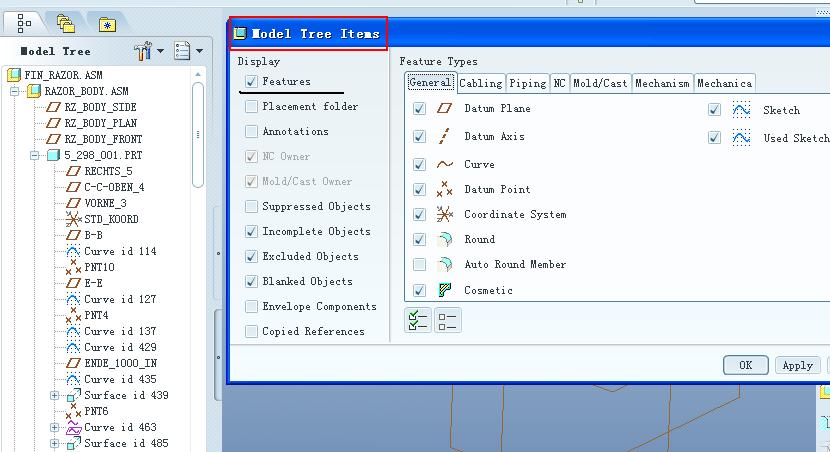Enable the Auto Round Member checkbox
The height and width of the screenshot is (452, 830).
[419, 264]
